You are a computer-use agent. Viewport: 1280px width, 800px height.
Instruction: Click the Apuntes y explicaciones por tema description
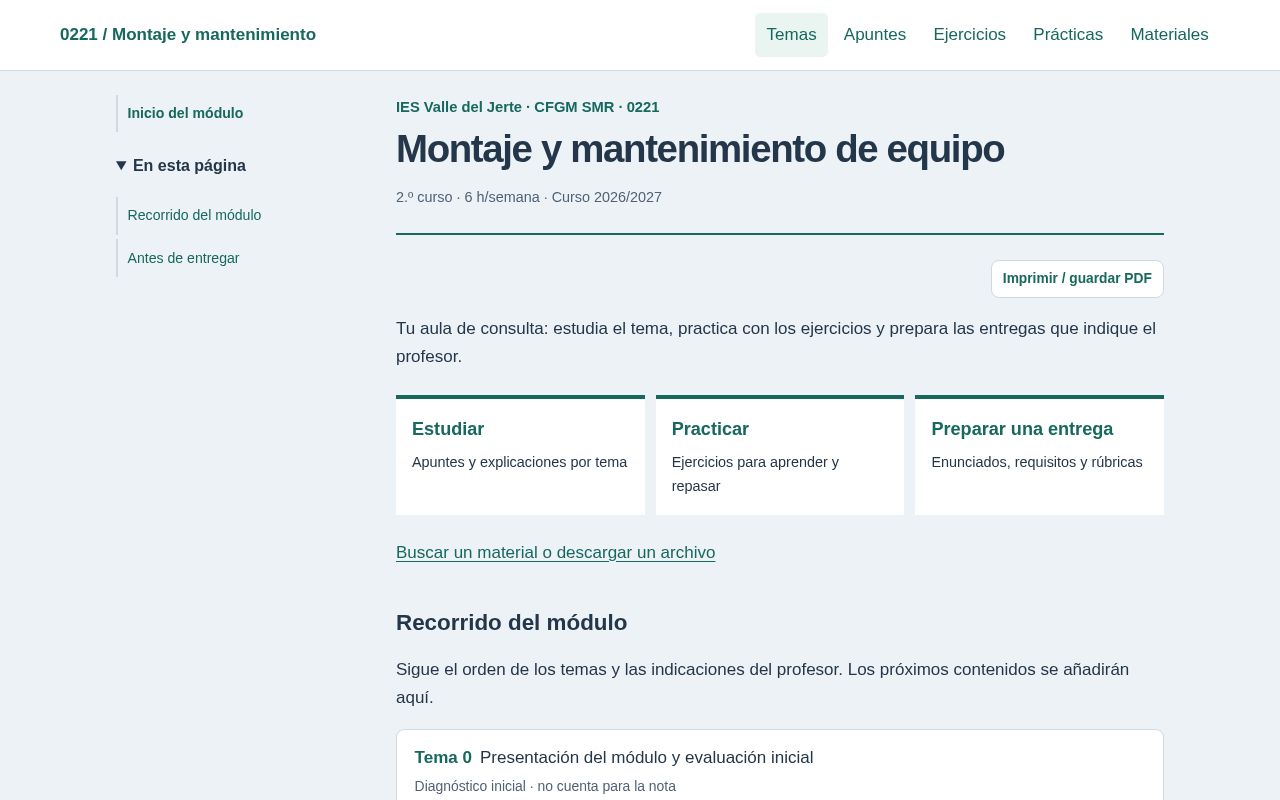(x=519, y=462)
